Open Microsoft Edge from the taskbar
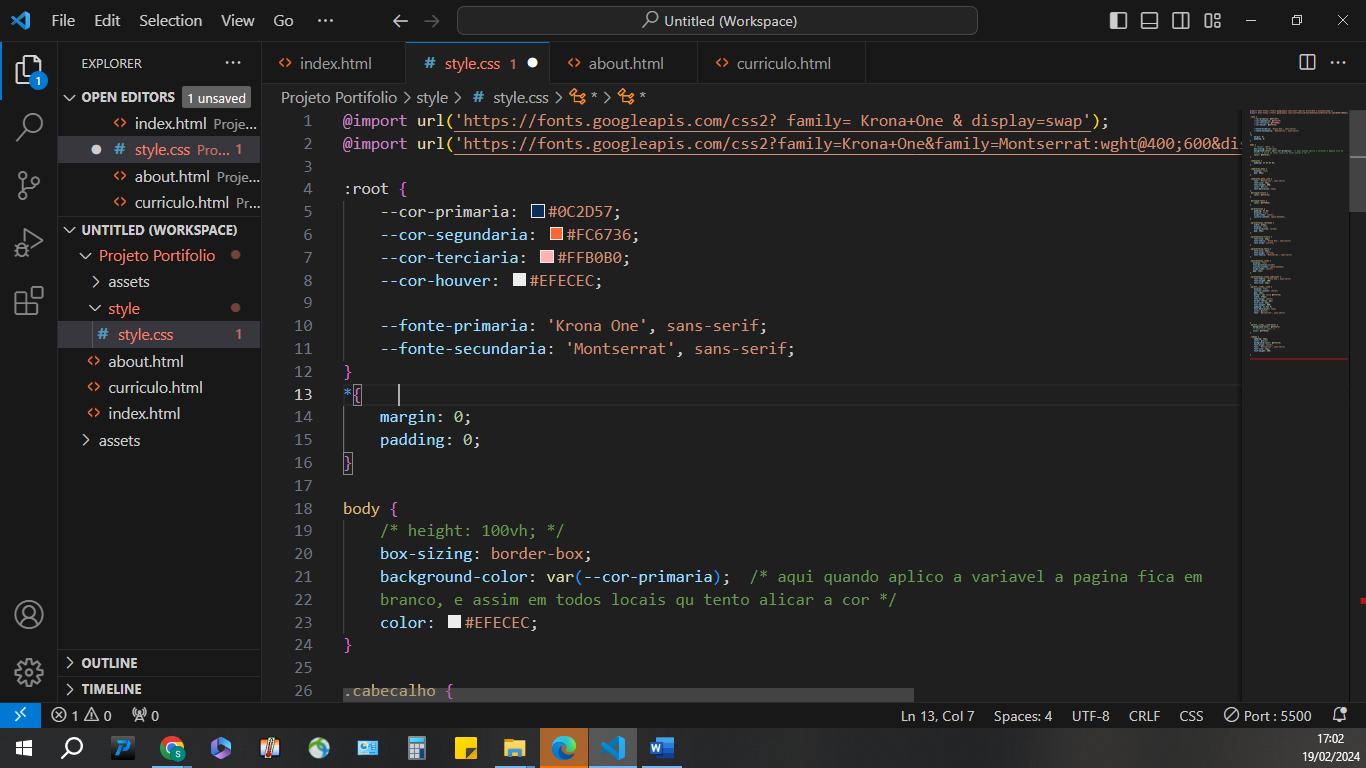 tap(564, 748)
